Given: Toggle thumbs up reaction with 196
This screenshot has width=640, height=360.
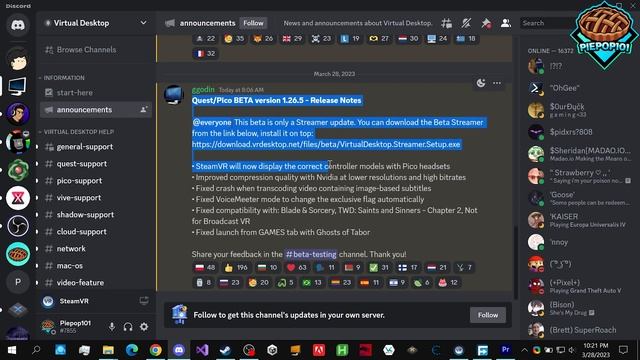Looking at the screenshot, I should (236, 268).
